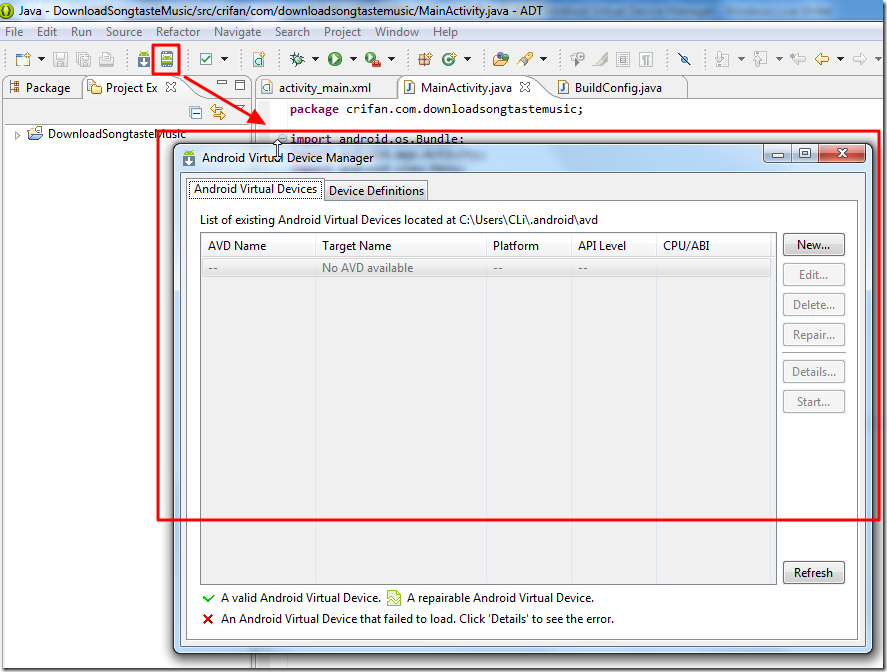887x672 pixels.
Task: Click the Refresh button
Action: pyautogui.click(x=813, y=572)
